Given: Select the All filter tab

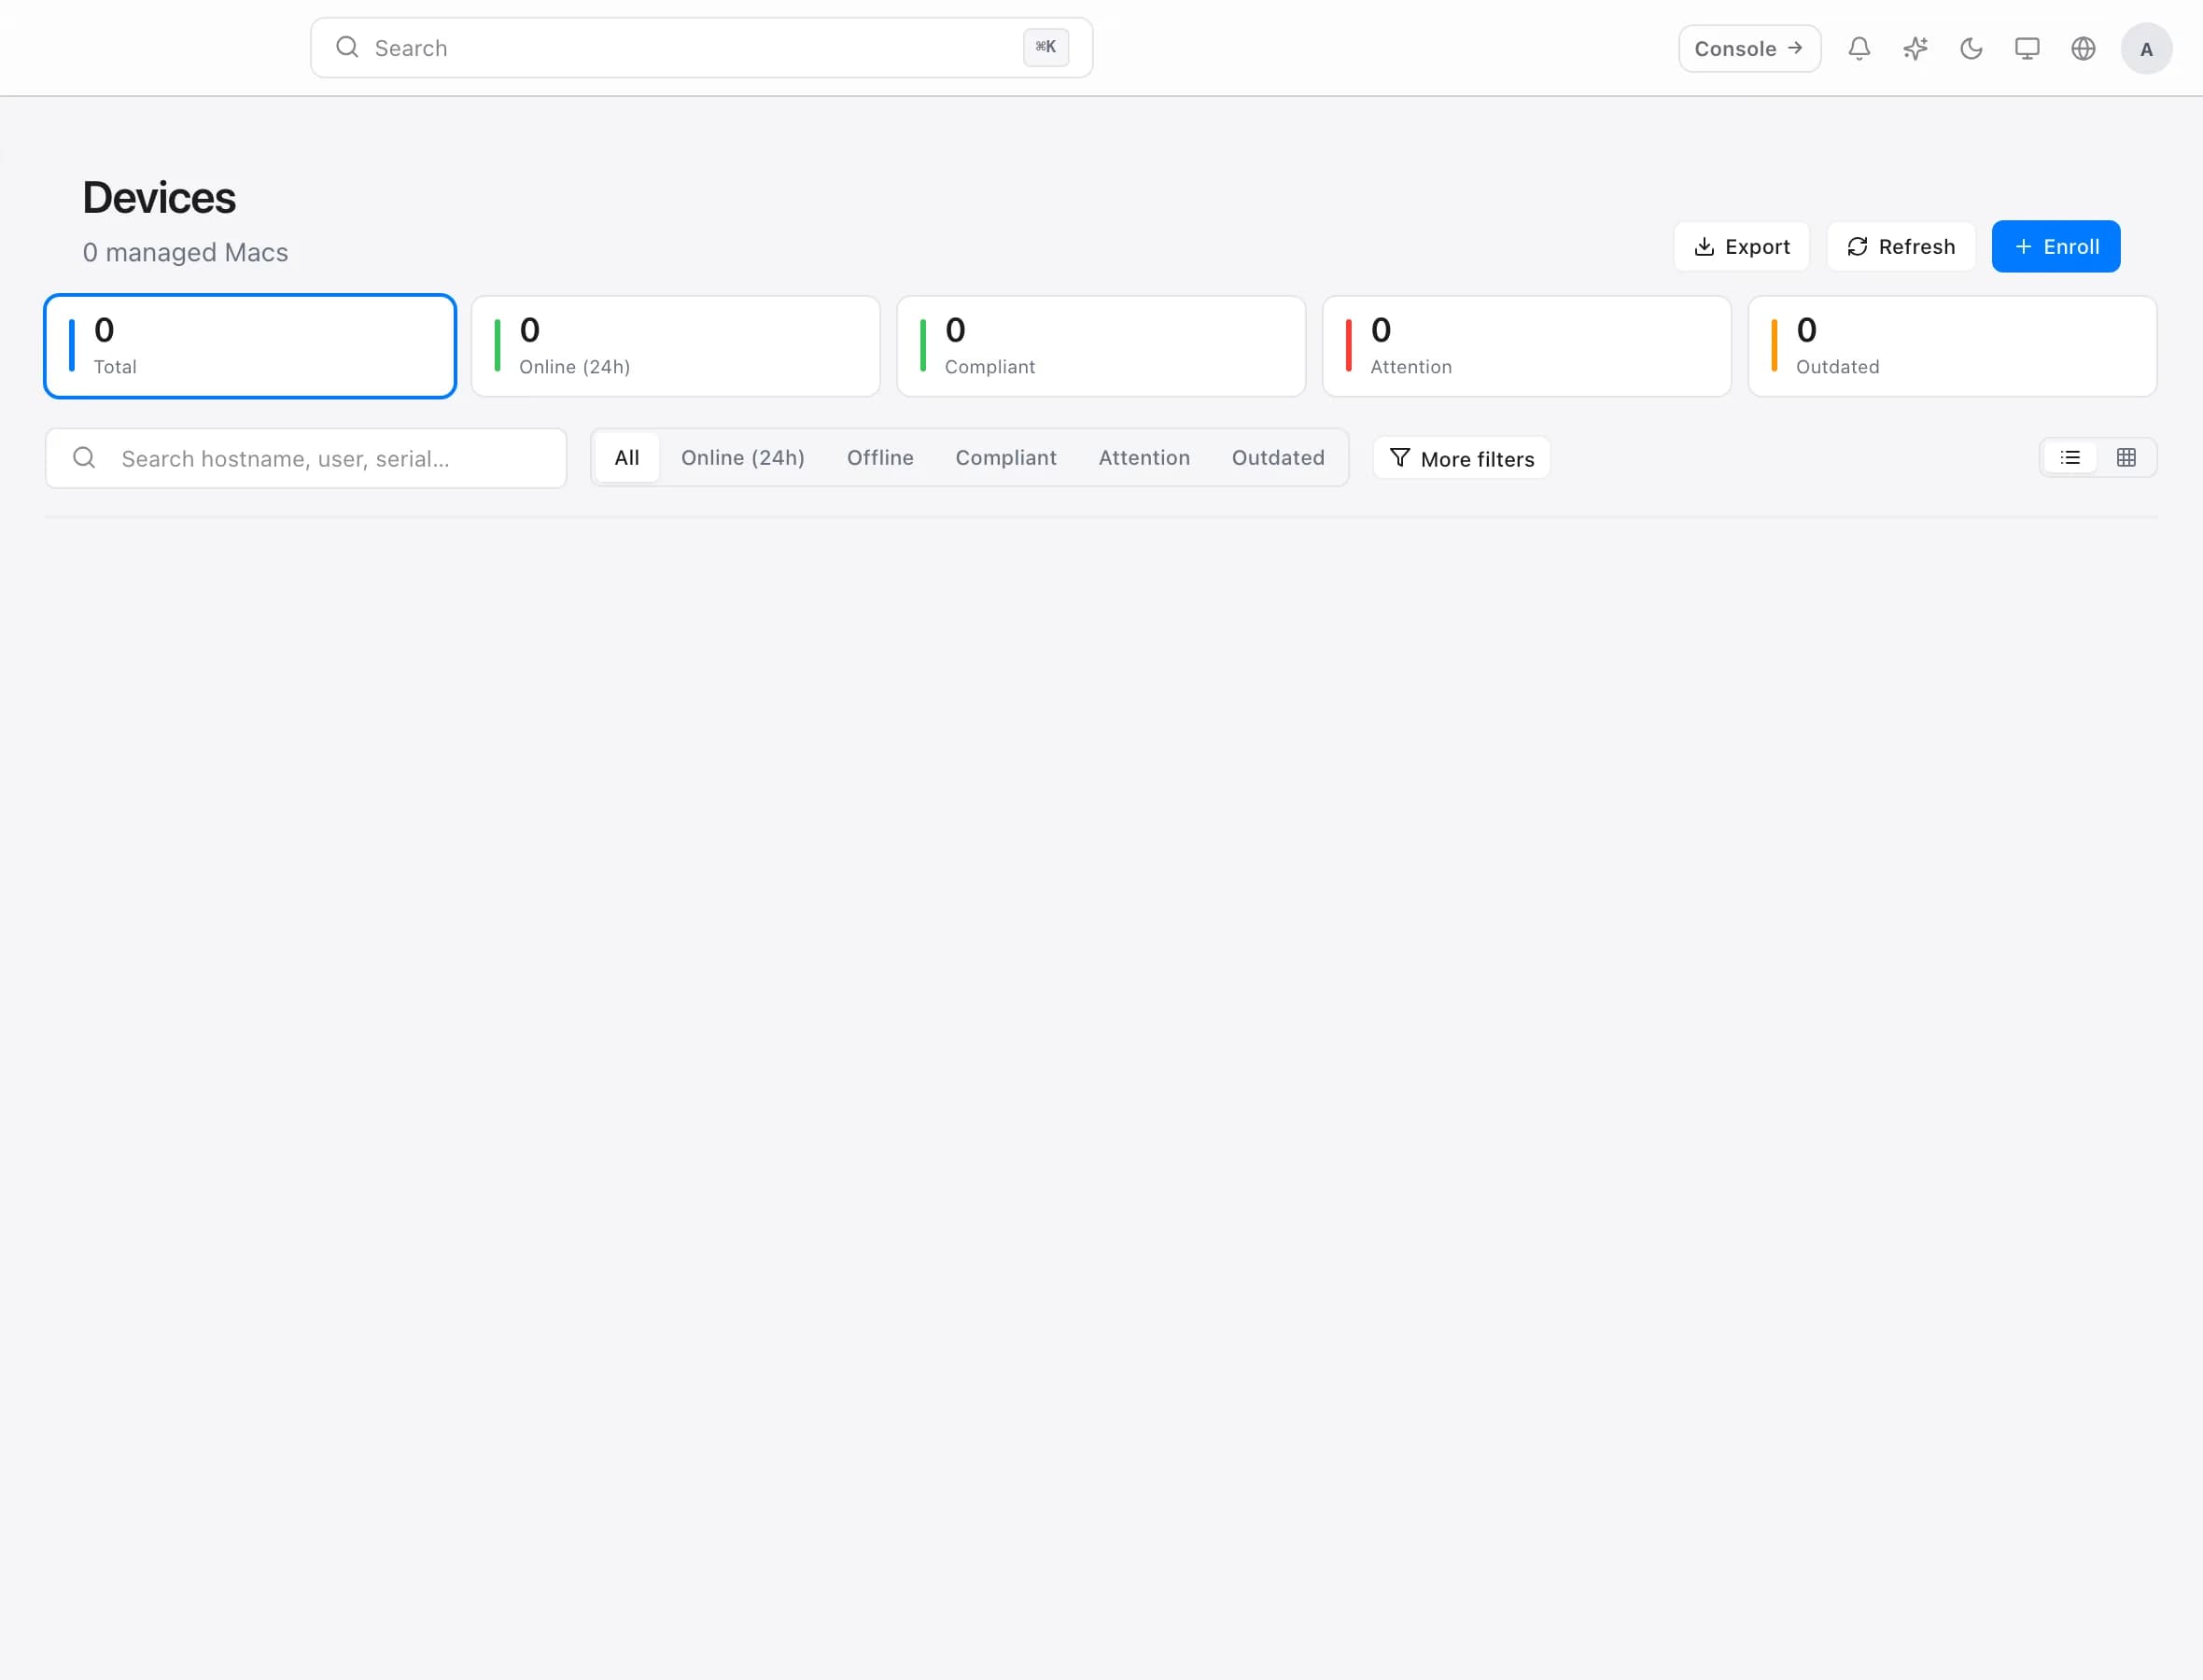Looking at the screenshot, I should tap(627, 457).
